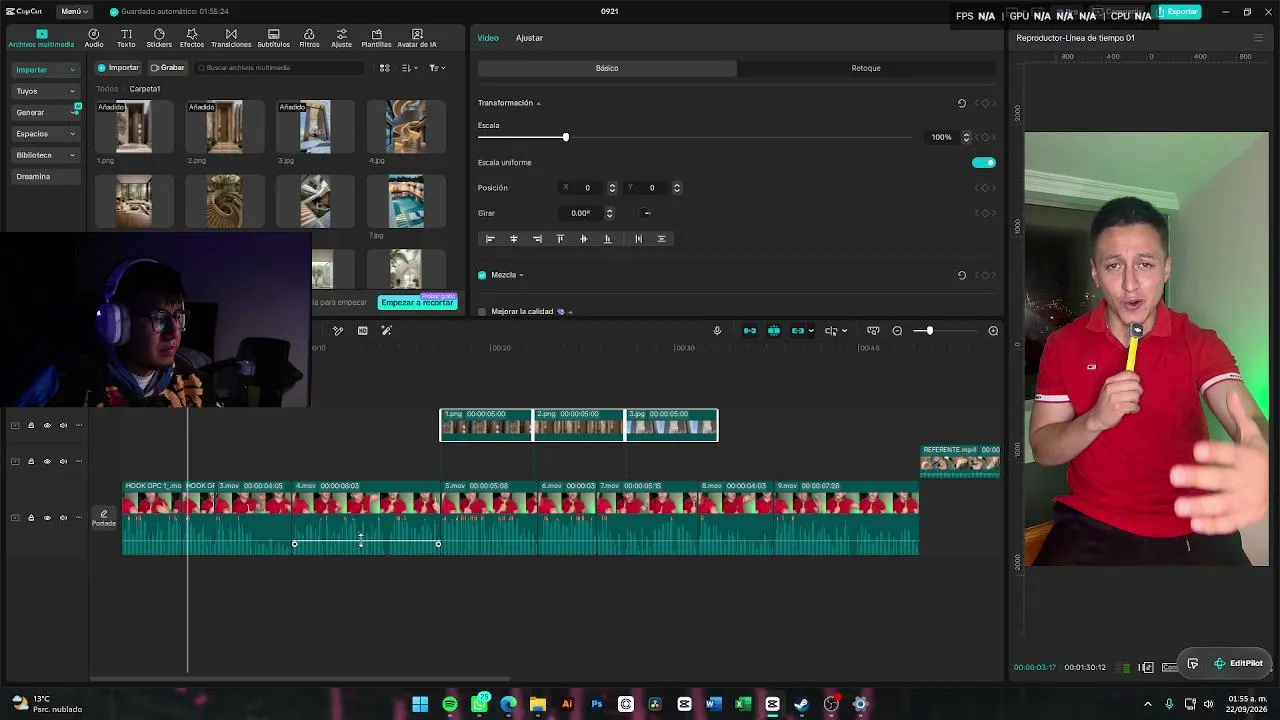The image size is (1280, 720).
Task: Open the Efectos panel
Action: pos(192,38)
